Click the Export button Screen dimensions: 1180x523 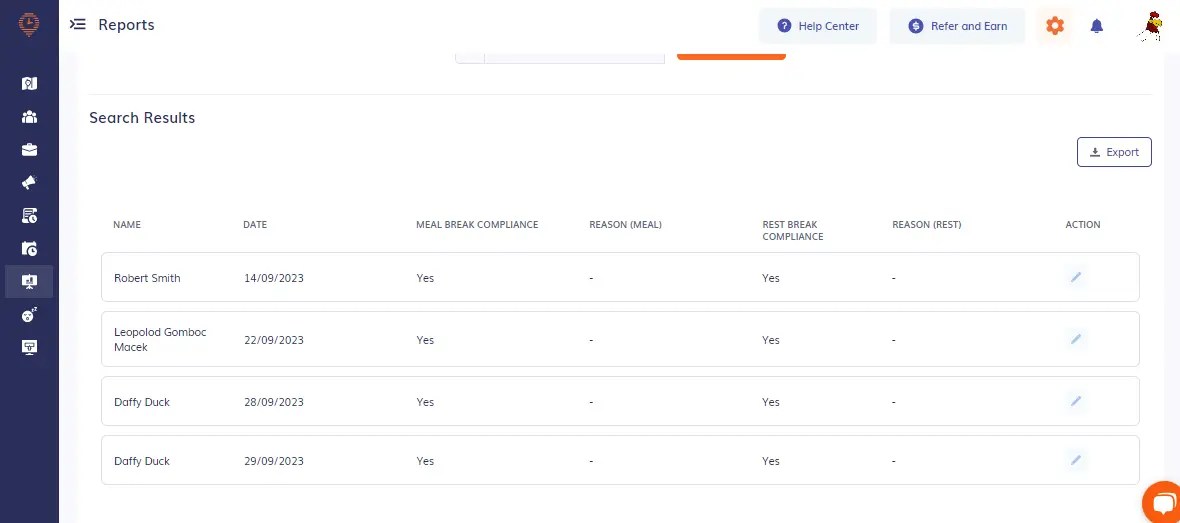(x=1114, y=152)
